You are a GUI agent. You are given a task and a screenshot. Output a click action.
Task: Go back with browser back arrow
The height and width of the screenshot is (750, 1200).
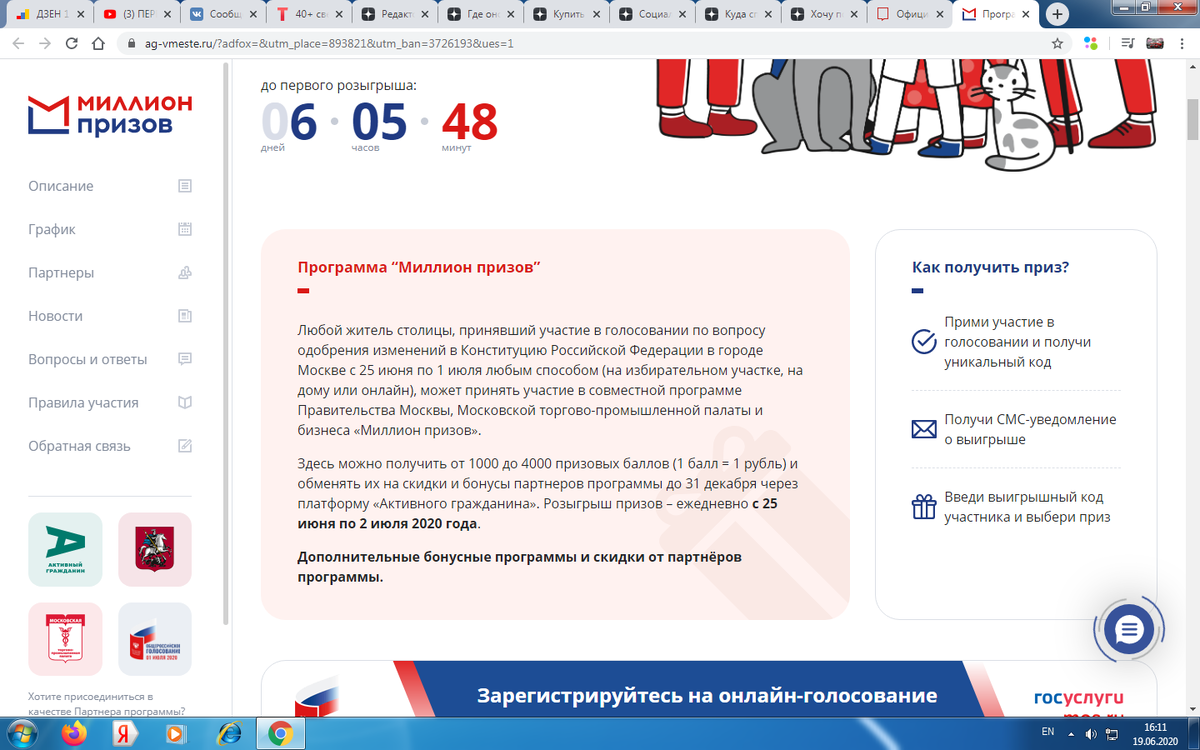pyautogui.click(x=17, y=44)
